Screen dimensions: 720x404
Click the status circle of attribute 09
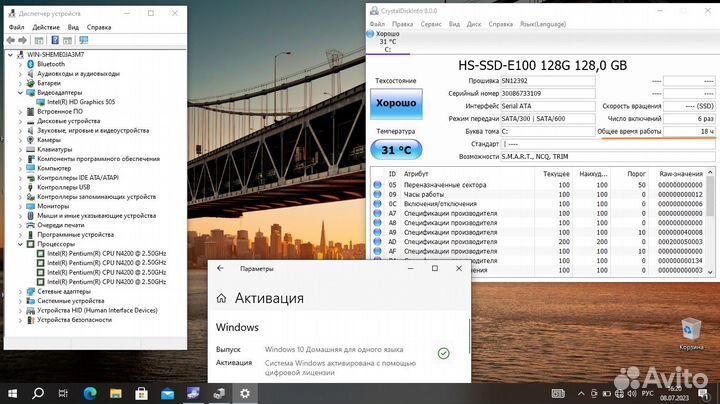click(x=377, y=194)
